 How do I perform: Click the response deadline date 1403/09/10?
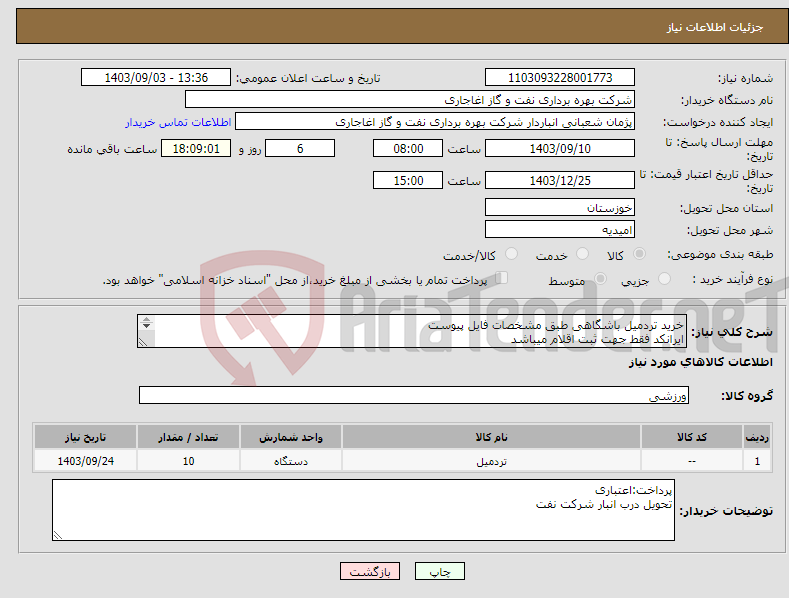click(560, 148)
